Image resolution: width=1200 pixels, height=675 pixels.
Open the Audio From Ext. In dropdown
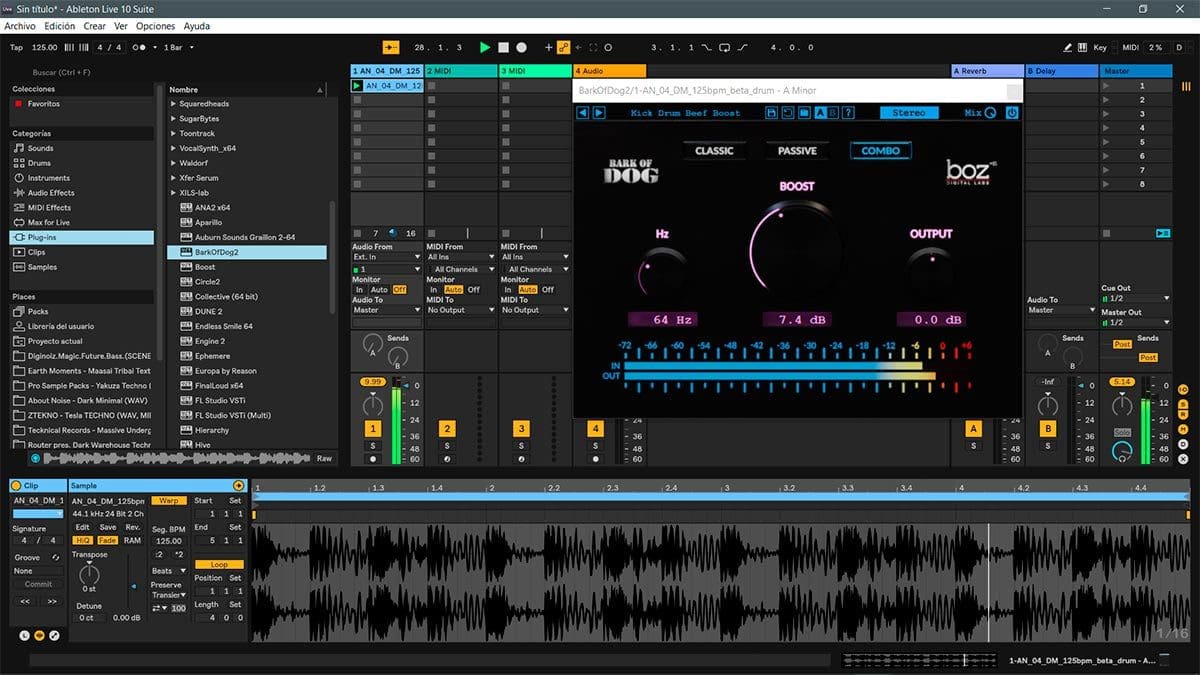point(386,257)
